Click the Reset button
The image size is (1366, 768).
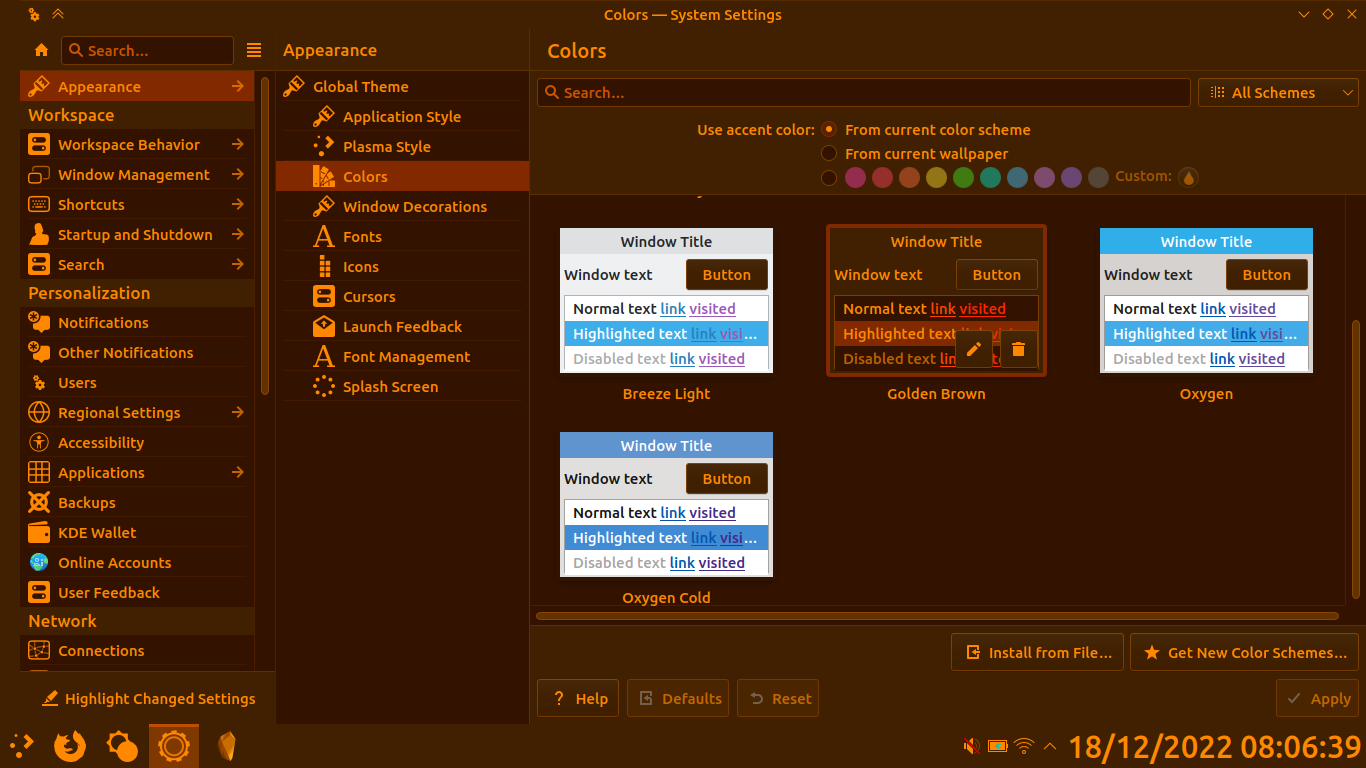tap(778, 699)
